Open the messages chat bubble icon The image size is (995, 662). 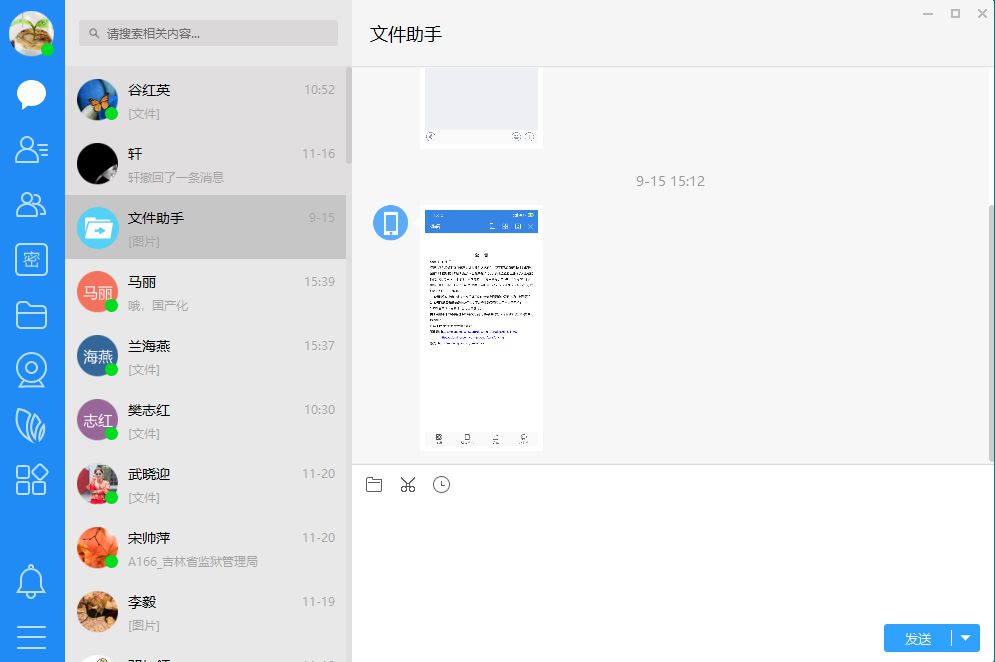(32, 95)
